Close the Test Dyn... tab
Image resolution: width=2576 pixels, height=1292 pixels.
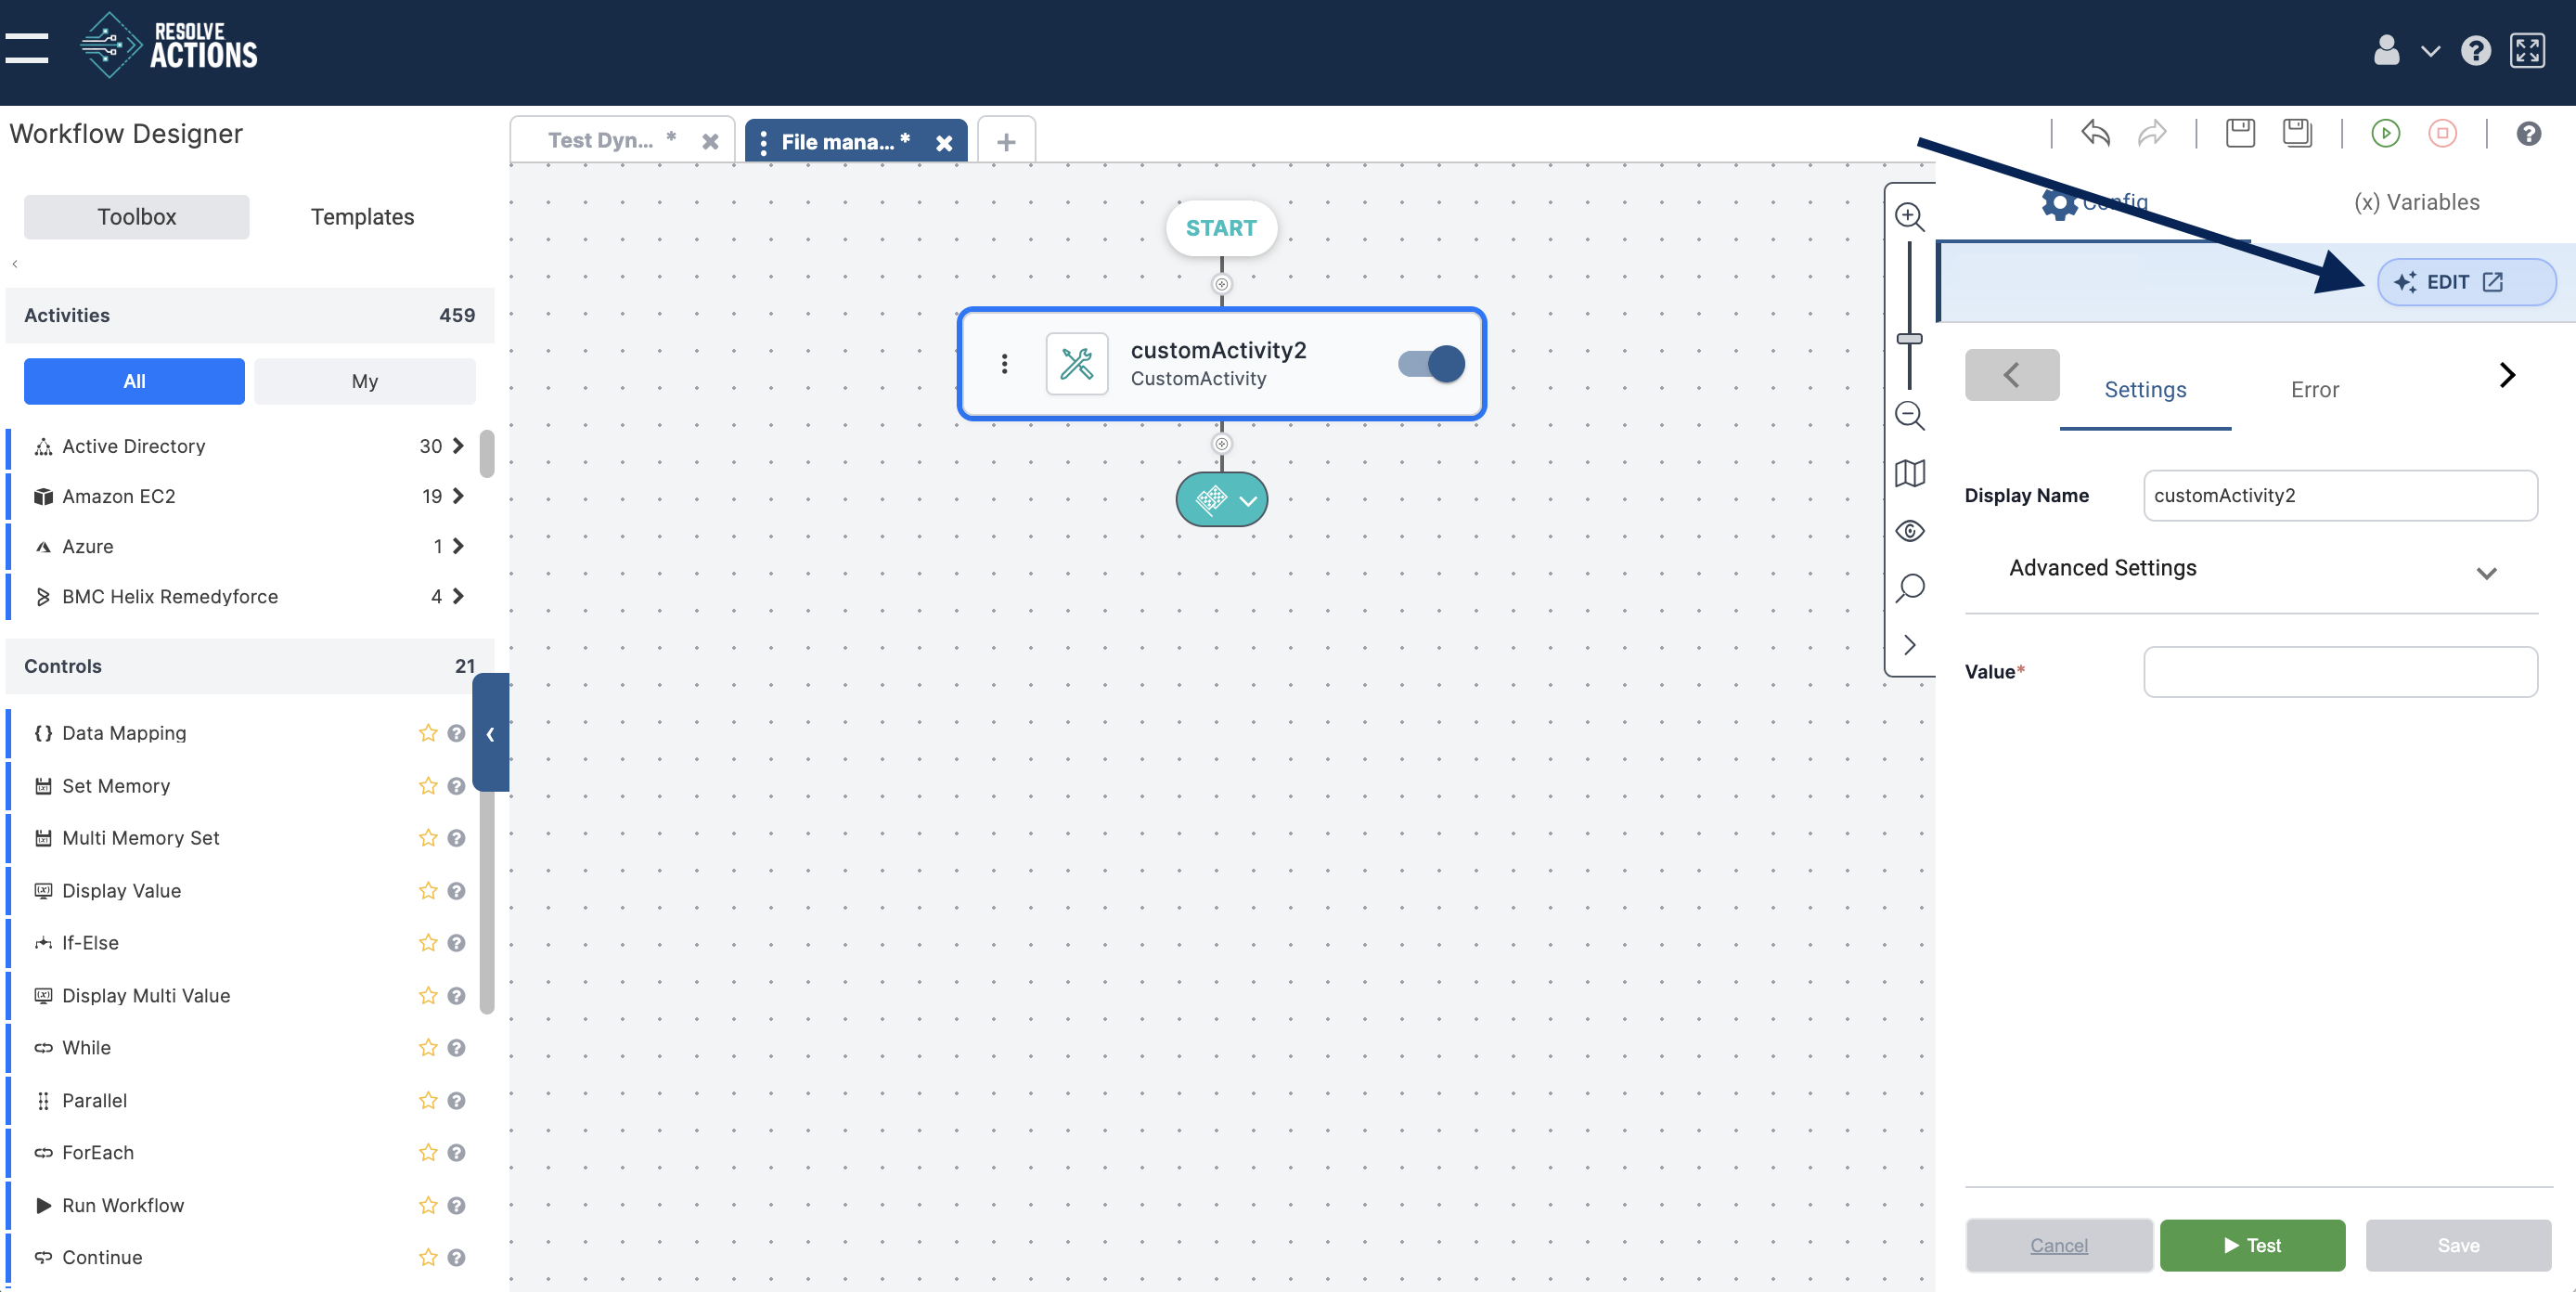tap(710, 142)
